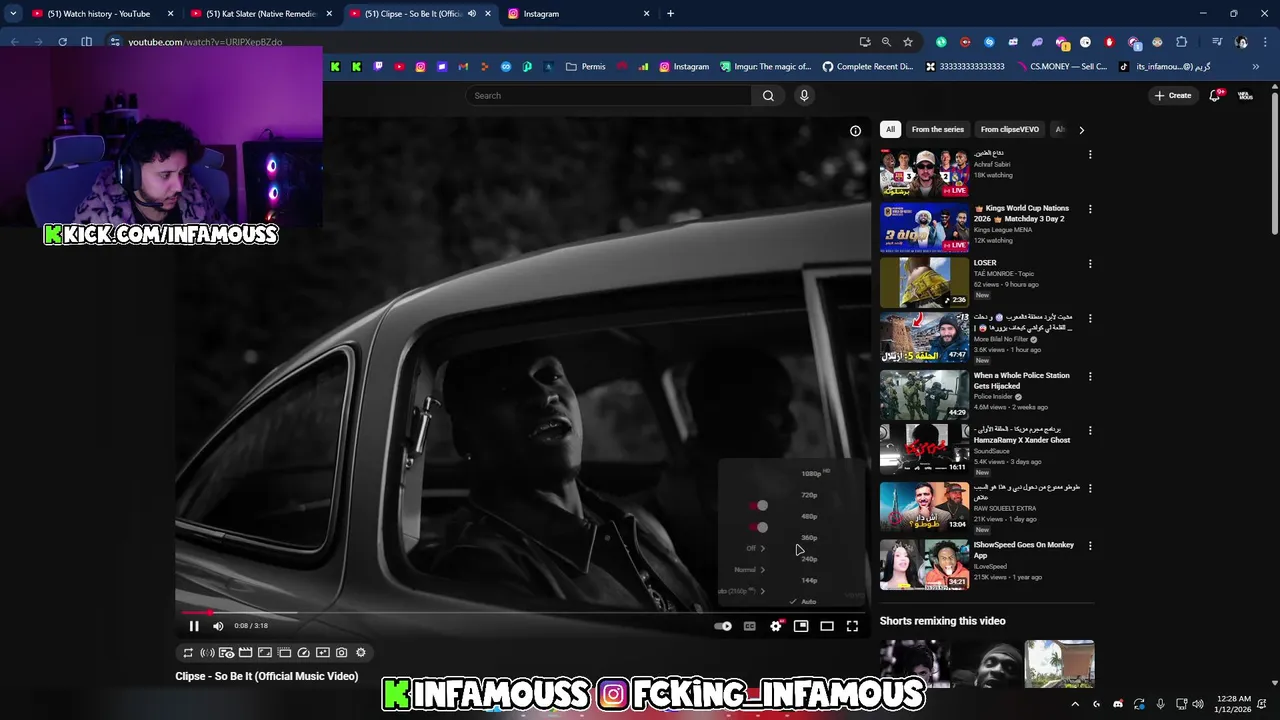
Task: Click the filmstrip window icon below the player
Action: pyautogui.click(x=284, y=653)
